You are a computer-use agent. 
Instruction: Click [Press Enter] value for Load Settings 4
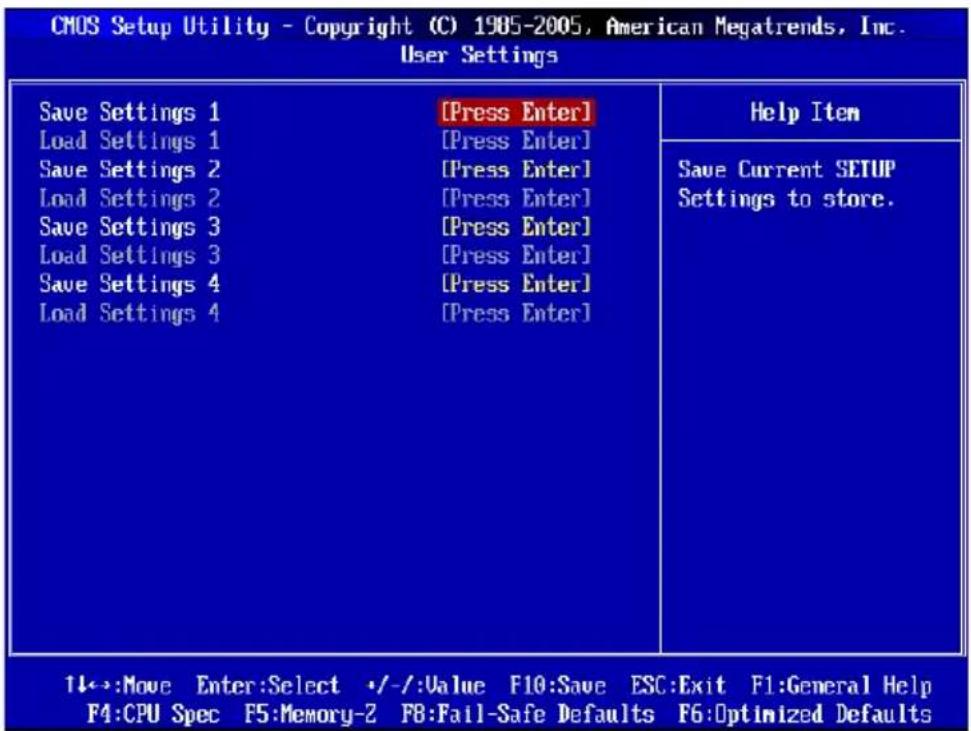point(516,313)
